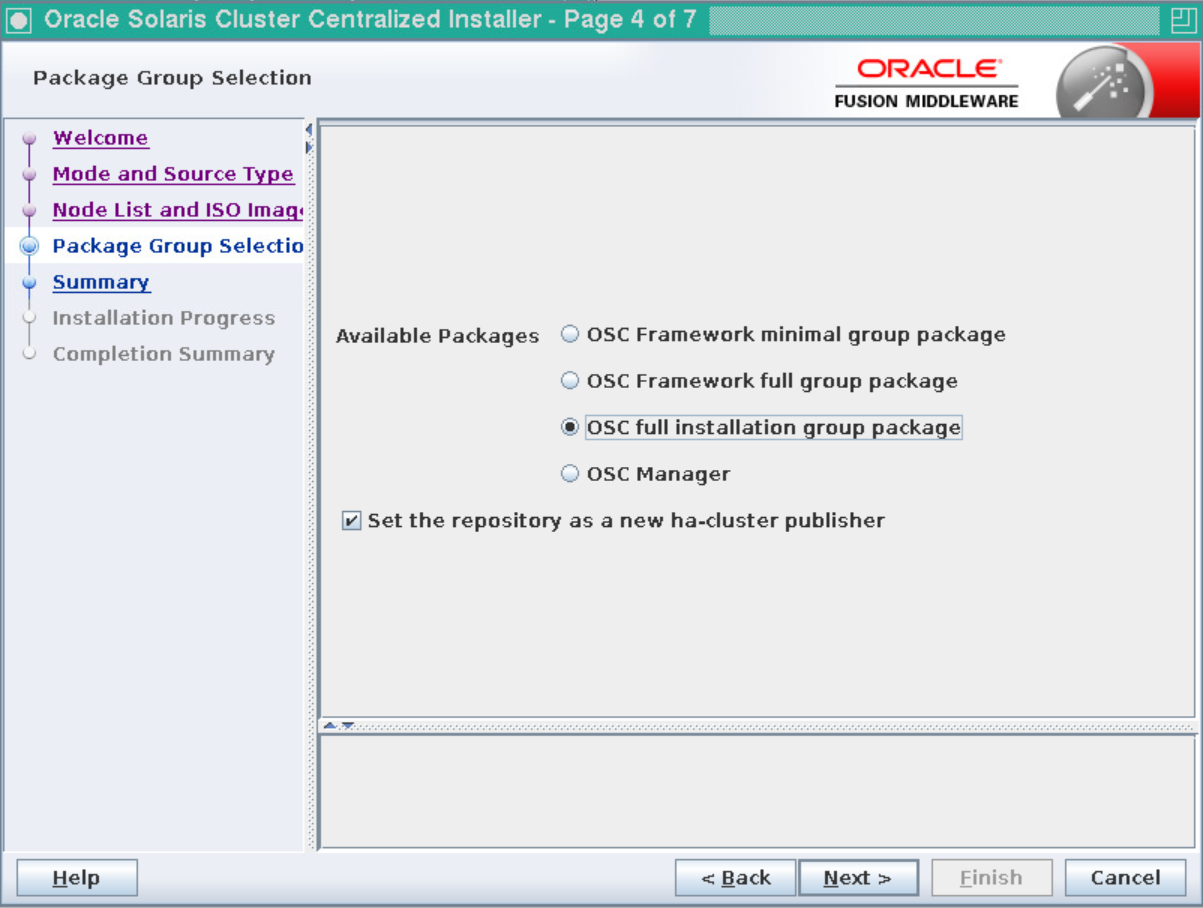Open the Mode and Source Type step

pyautogui.click(x=173, y=174)
